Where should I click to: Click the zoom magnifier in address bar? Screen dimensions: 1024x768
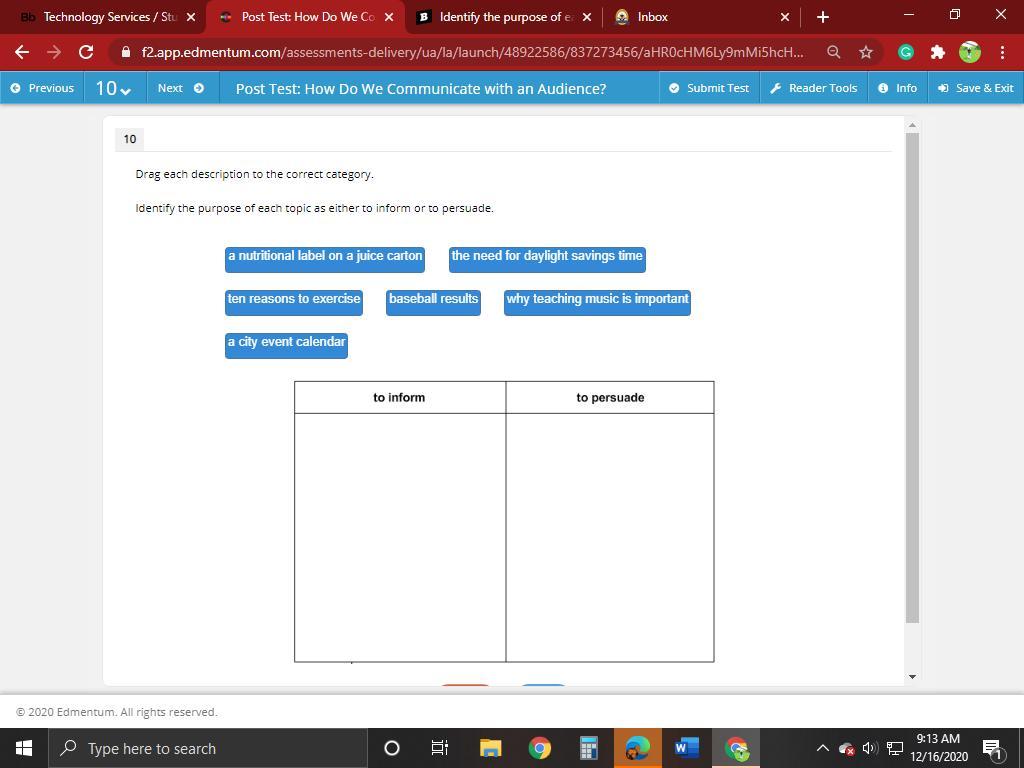[833, 52]
